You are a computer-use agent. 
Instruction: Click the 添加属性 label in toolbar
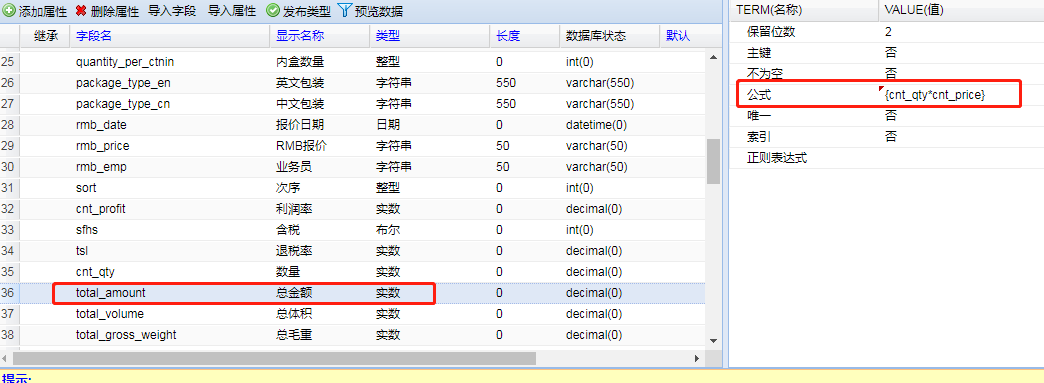pos(43,11)
